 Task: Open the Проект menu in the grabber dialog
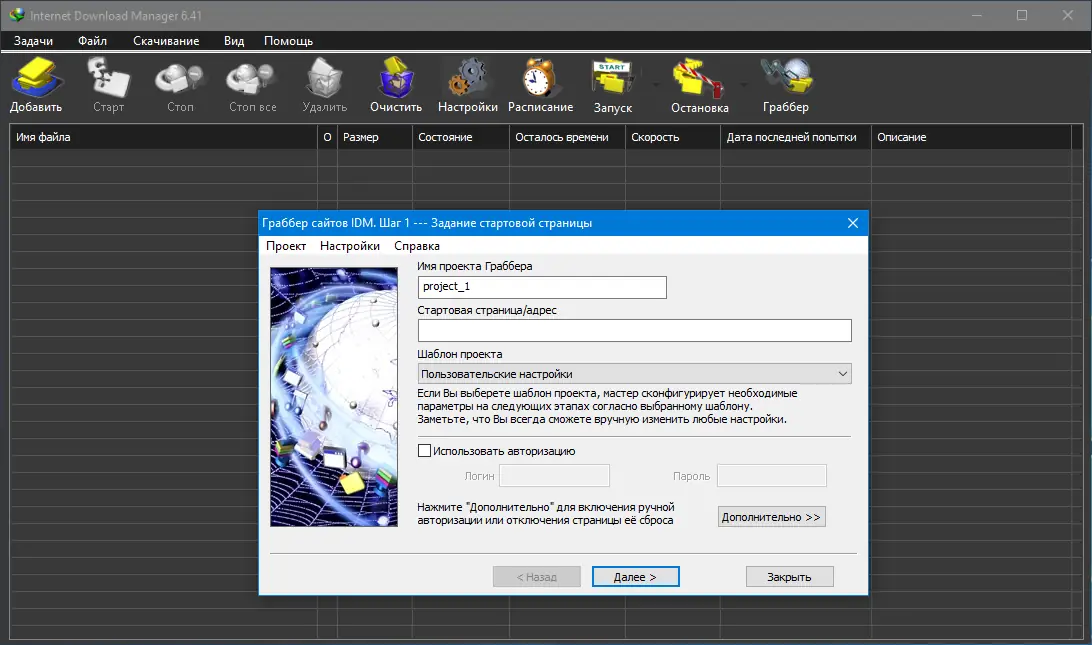point(287,245)
